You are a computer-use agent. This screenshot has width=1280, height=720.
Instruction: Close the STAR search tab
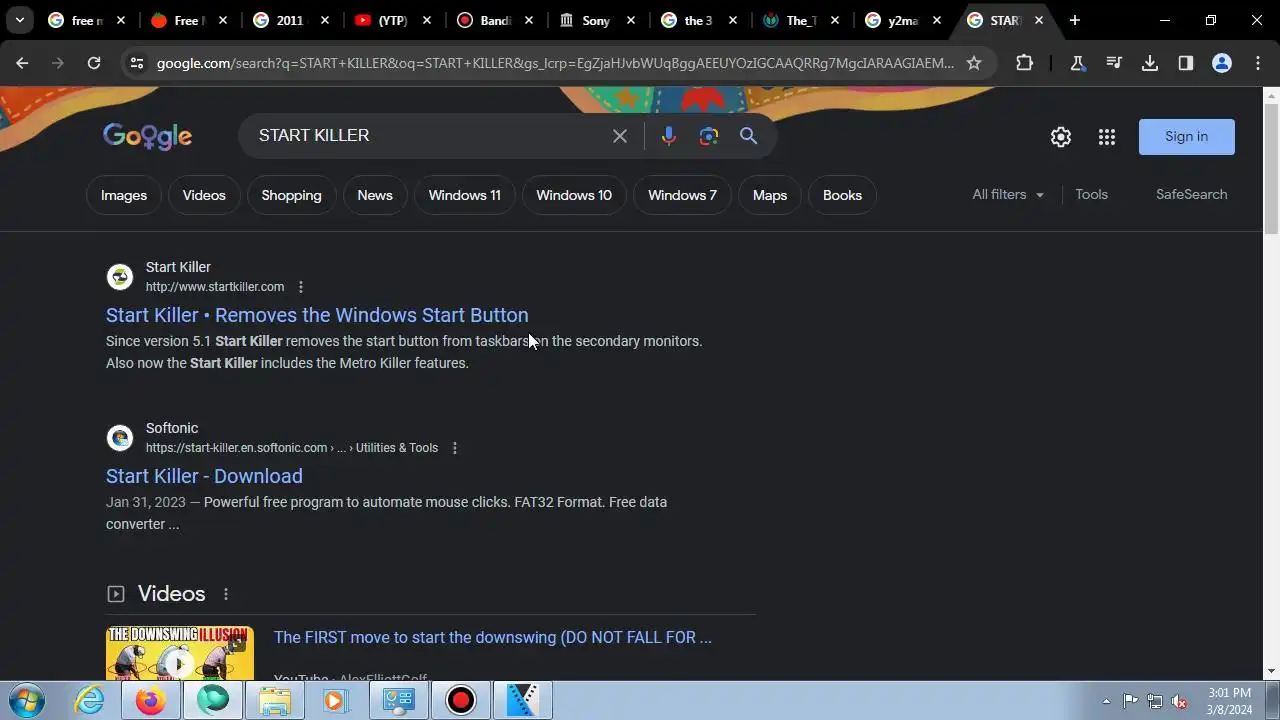[x=1039, y=20]
